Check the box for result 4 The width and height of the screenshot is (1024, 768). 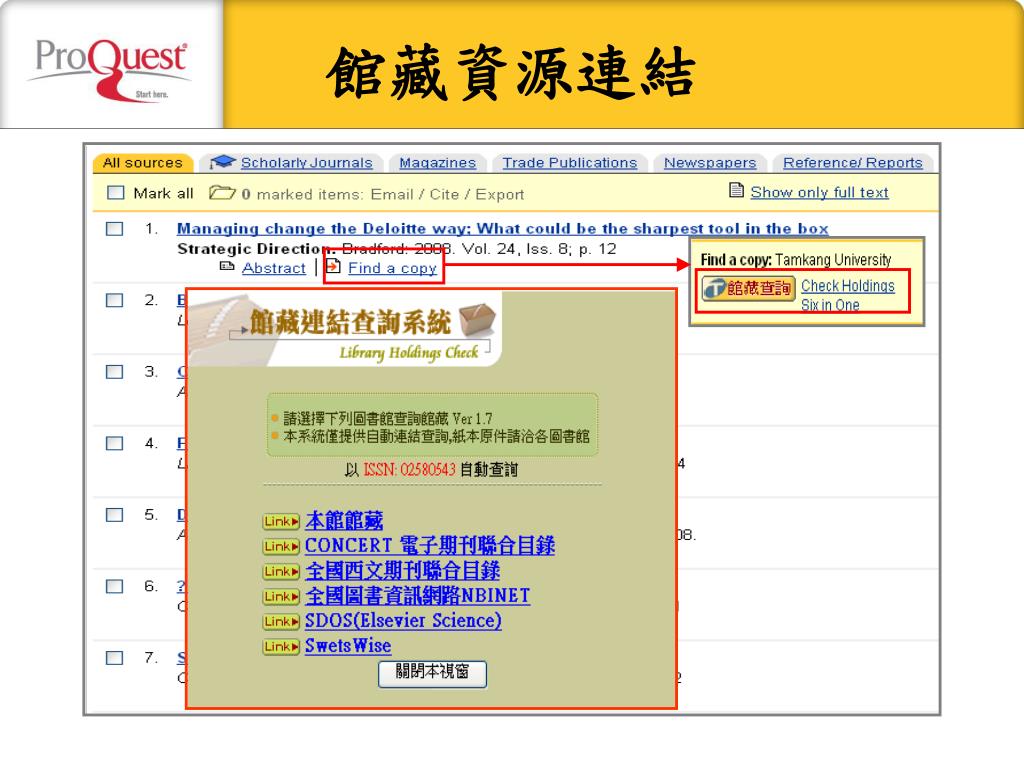114,443
